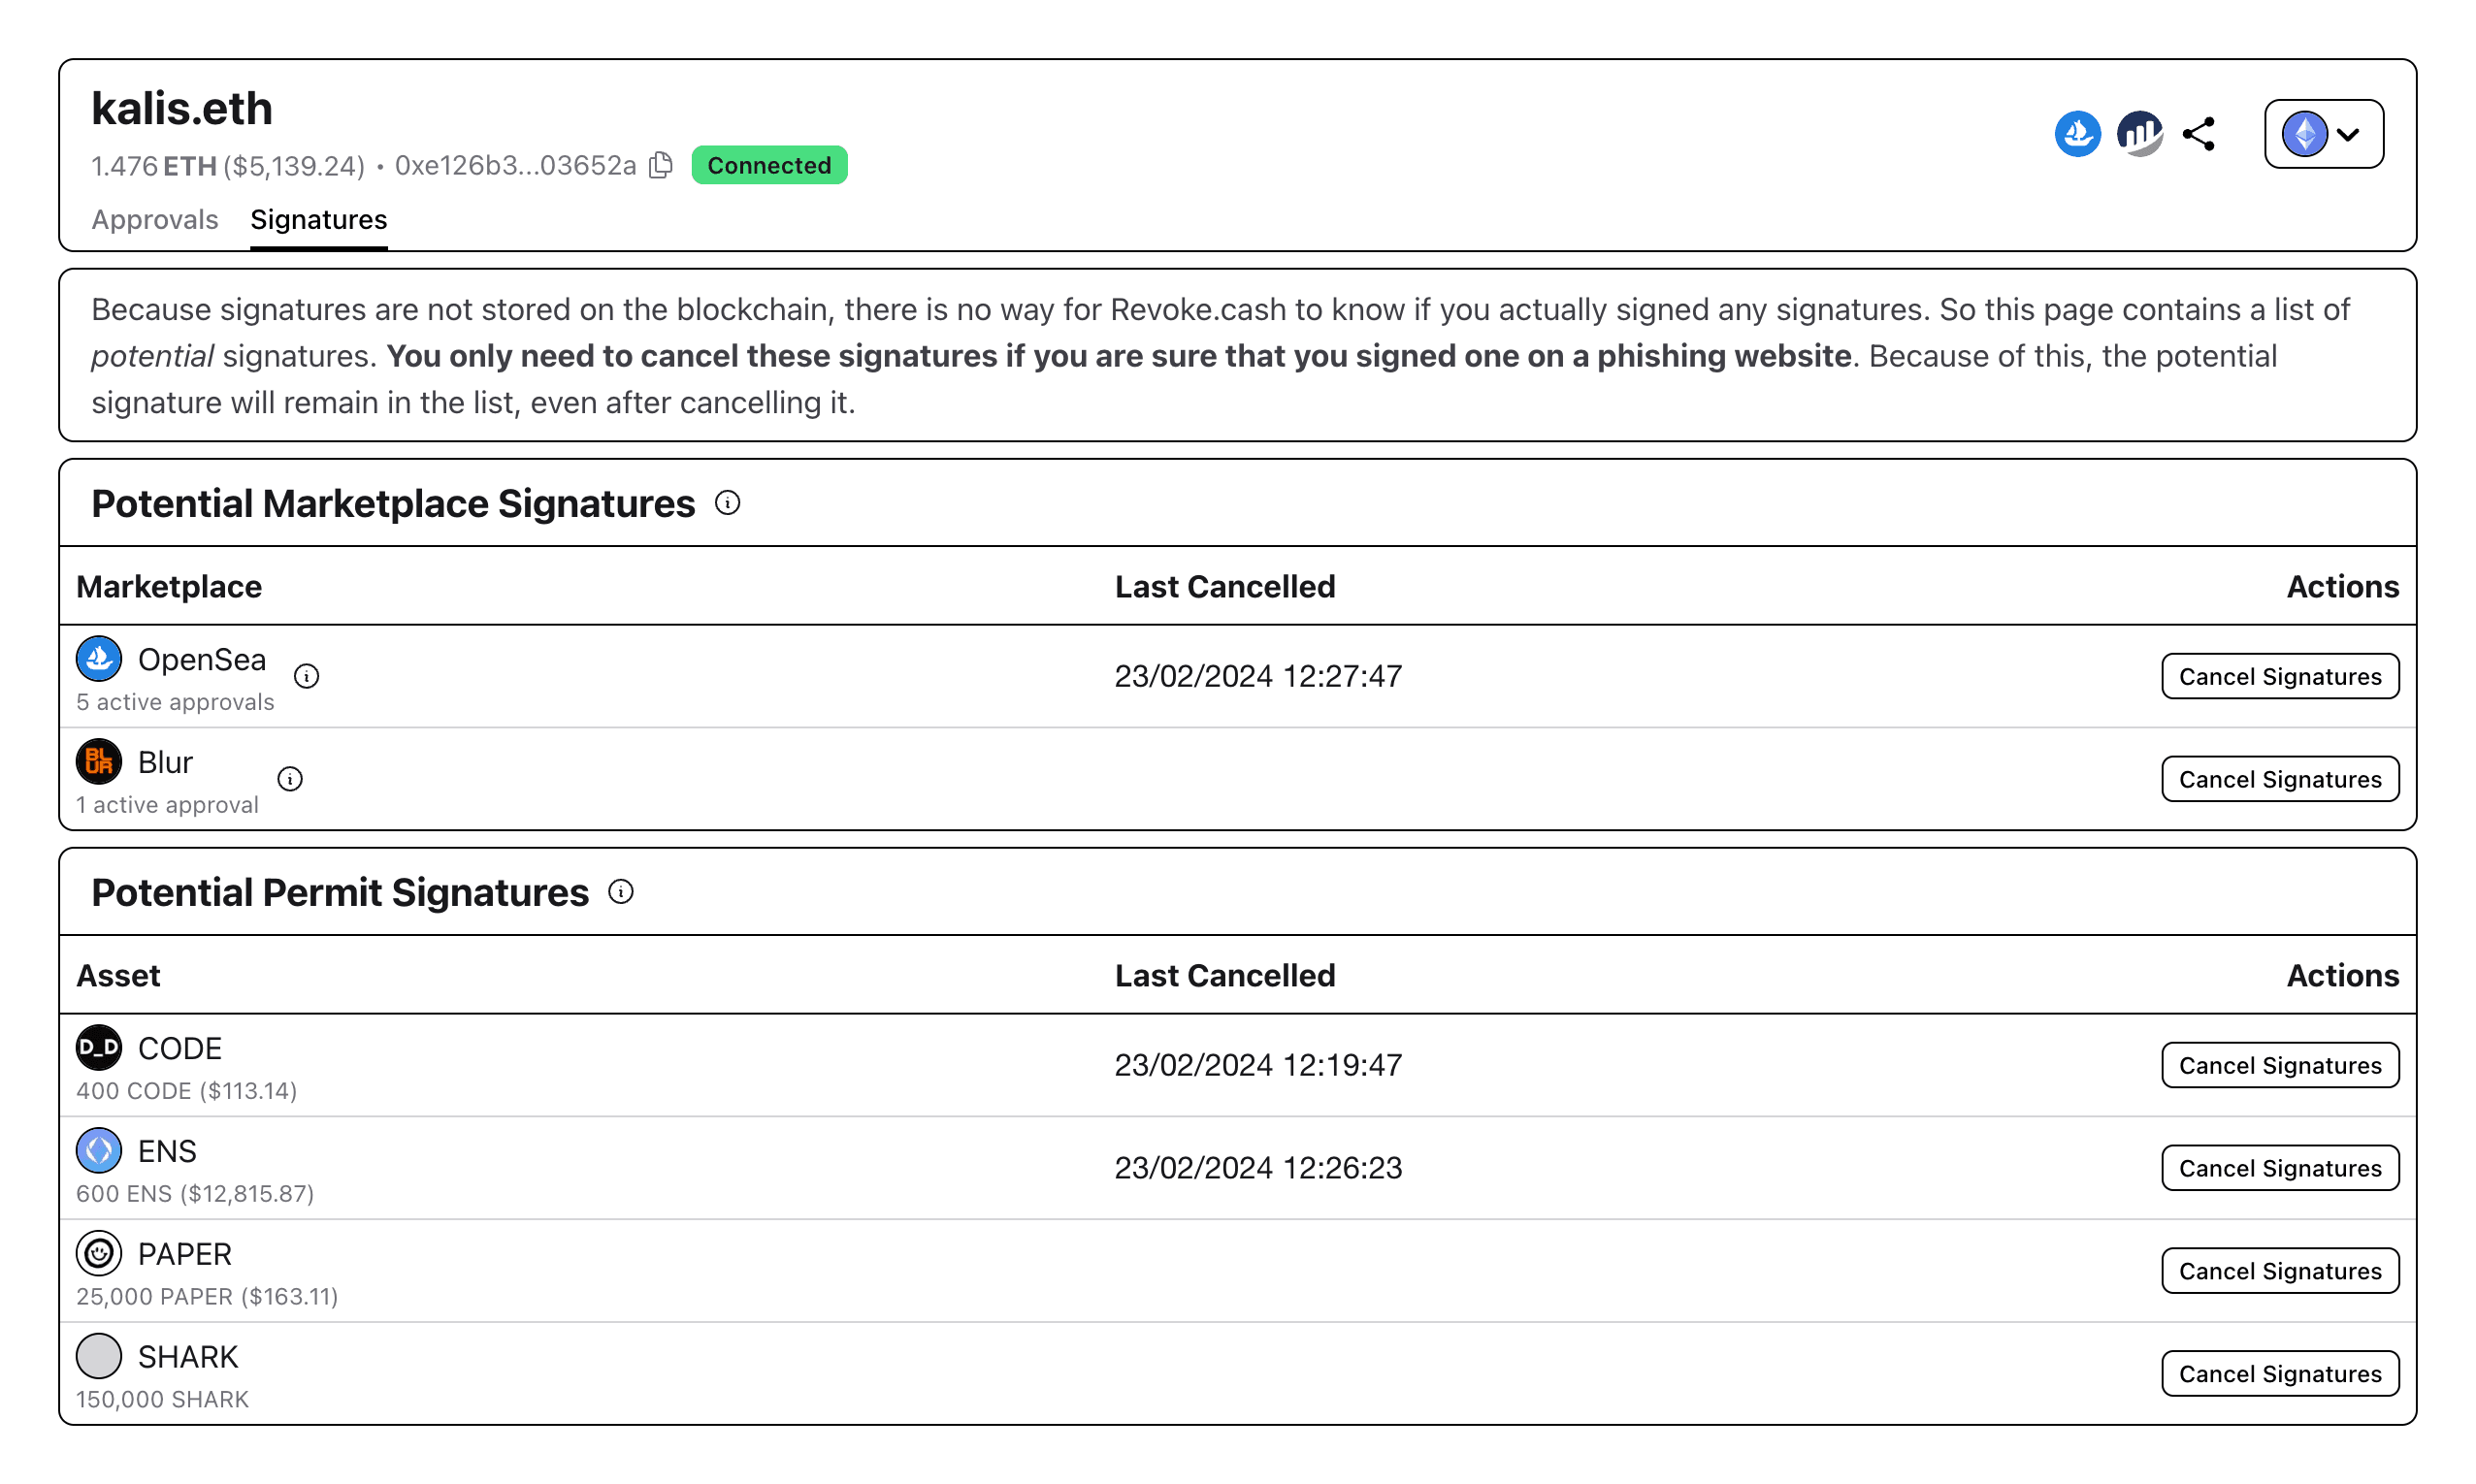Viewport: 2476px width, 1484px height.
Task: Click the chevron on network dropdown
Action: [x=2349, y=133]
